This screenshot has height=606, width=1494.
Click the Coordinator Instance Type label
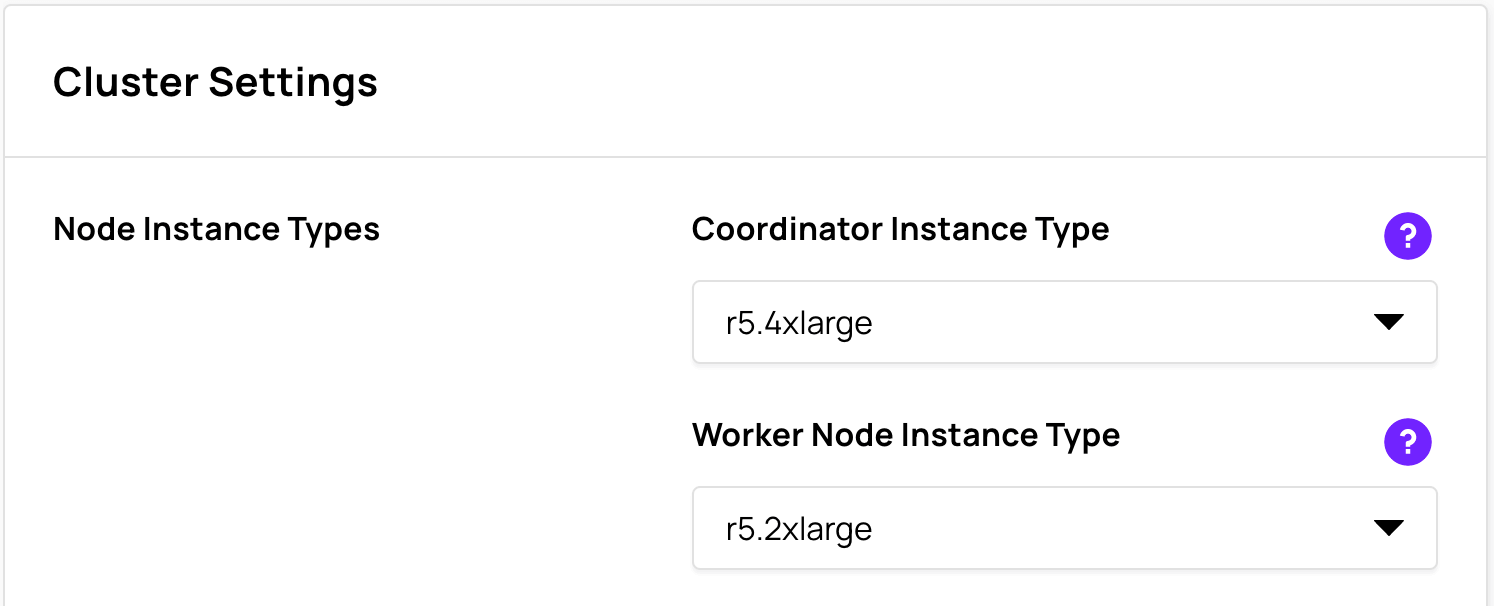[900, 230]
